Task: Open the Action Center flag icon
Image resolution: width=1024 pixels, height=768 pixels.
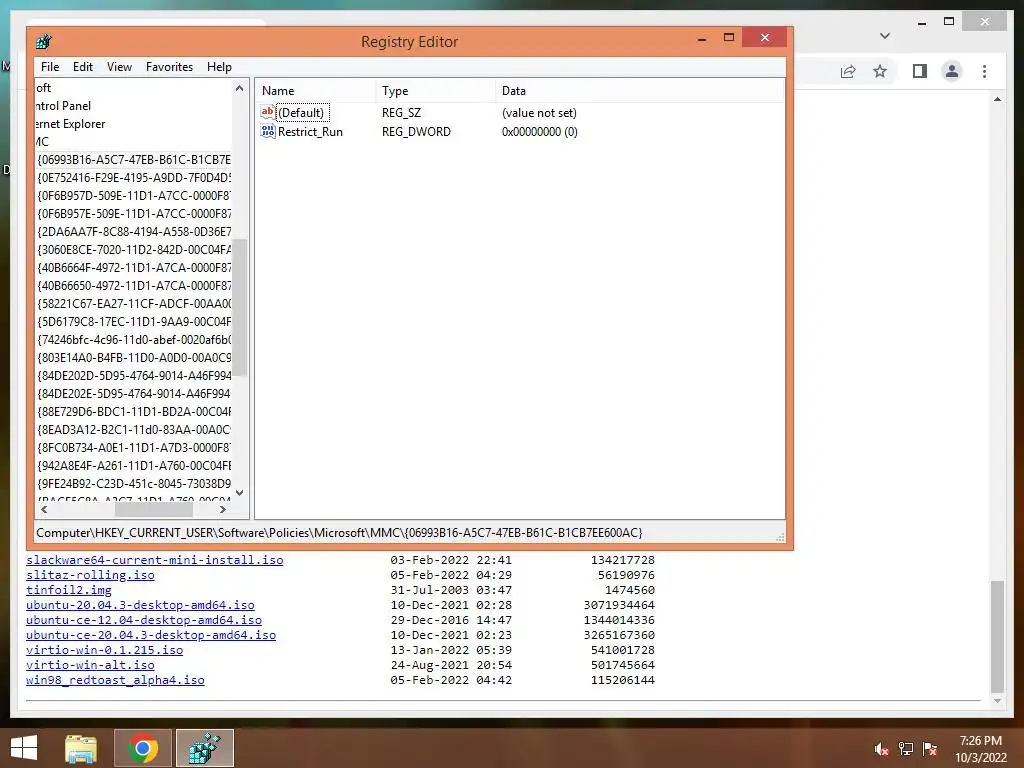Action: [930, 749]
